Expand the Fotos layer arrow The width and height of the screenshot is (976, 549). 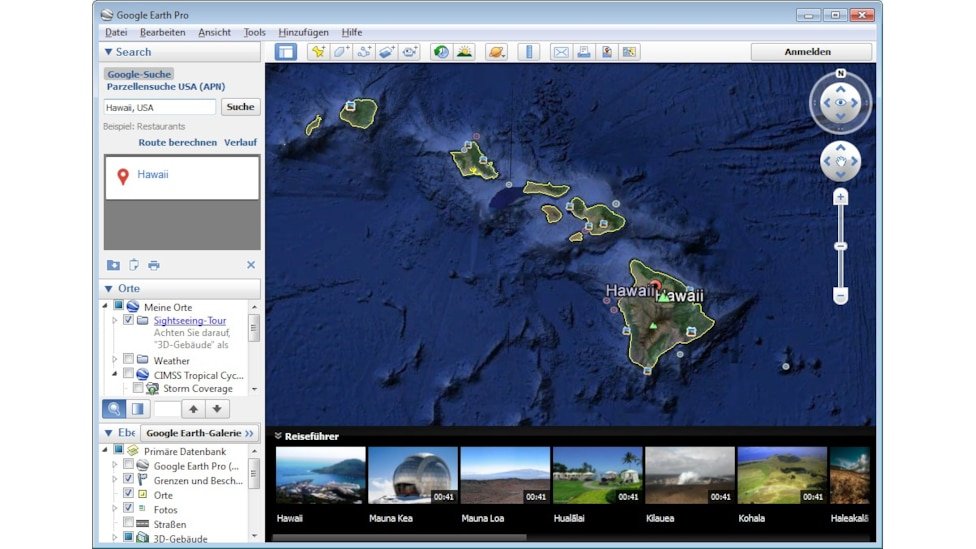(x=115, y=509)
